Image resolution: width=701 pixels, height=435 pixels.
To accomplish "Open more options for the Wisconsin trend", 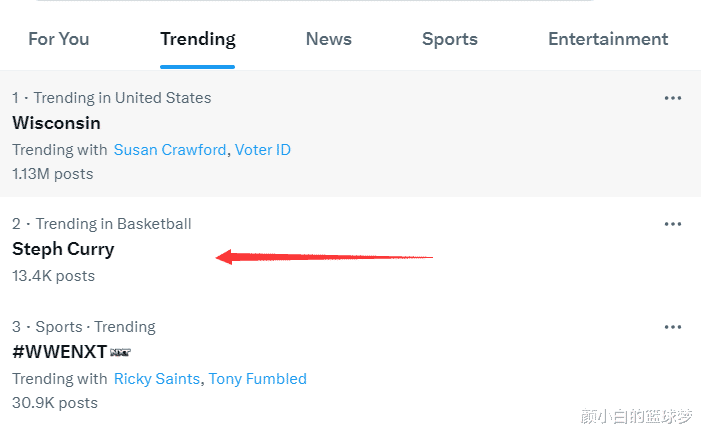I will [x=673, y=98].
